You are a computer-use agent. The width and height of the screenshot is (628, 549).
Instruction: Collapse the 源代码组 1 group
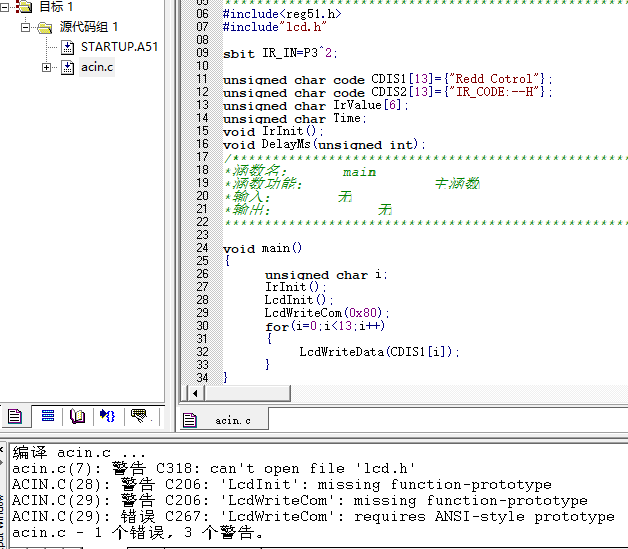25,27
